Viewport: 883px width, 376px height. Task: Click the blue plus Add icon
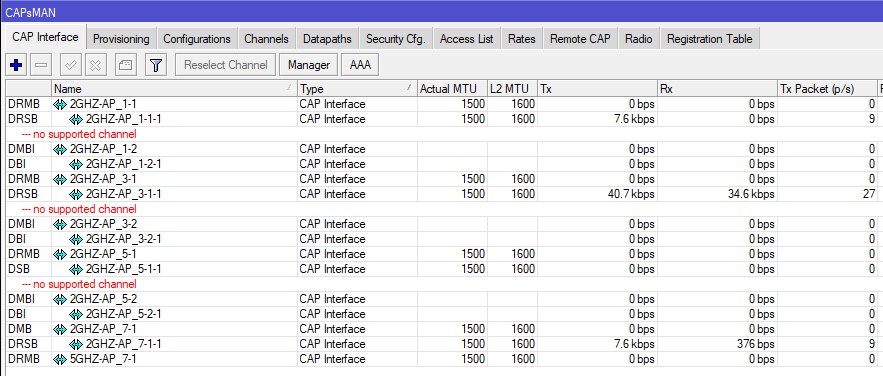[x=16, y=65]
